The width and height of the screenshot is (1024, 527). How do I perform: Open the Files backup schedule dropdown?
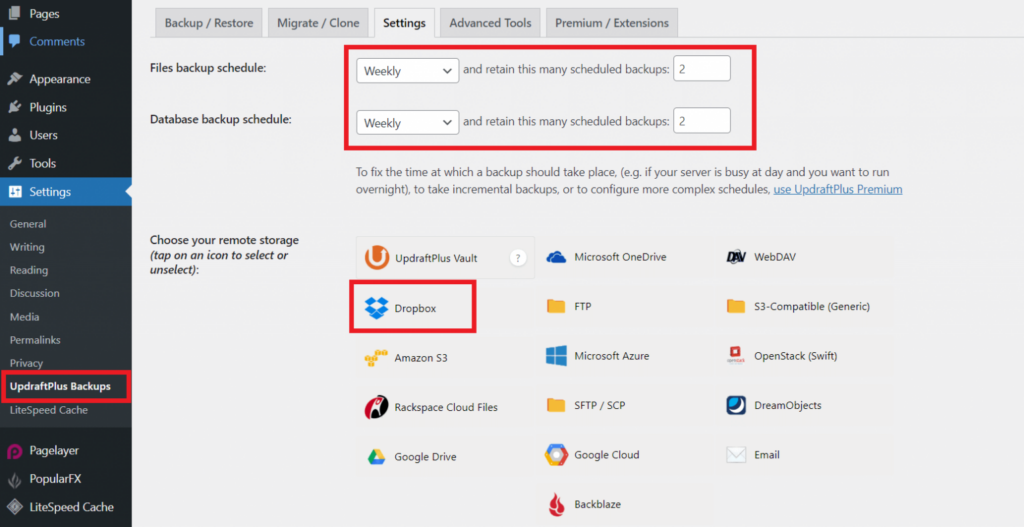tap(408, 71)
